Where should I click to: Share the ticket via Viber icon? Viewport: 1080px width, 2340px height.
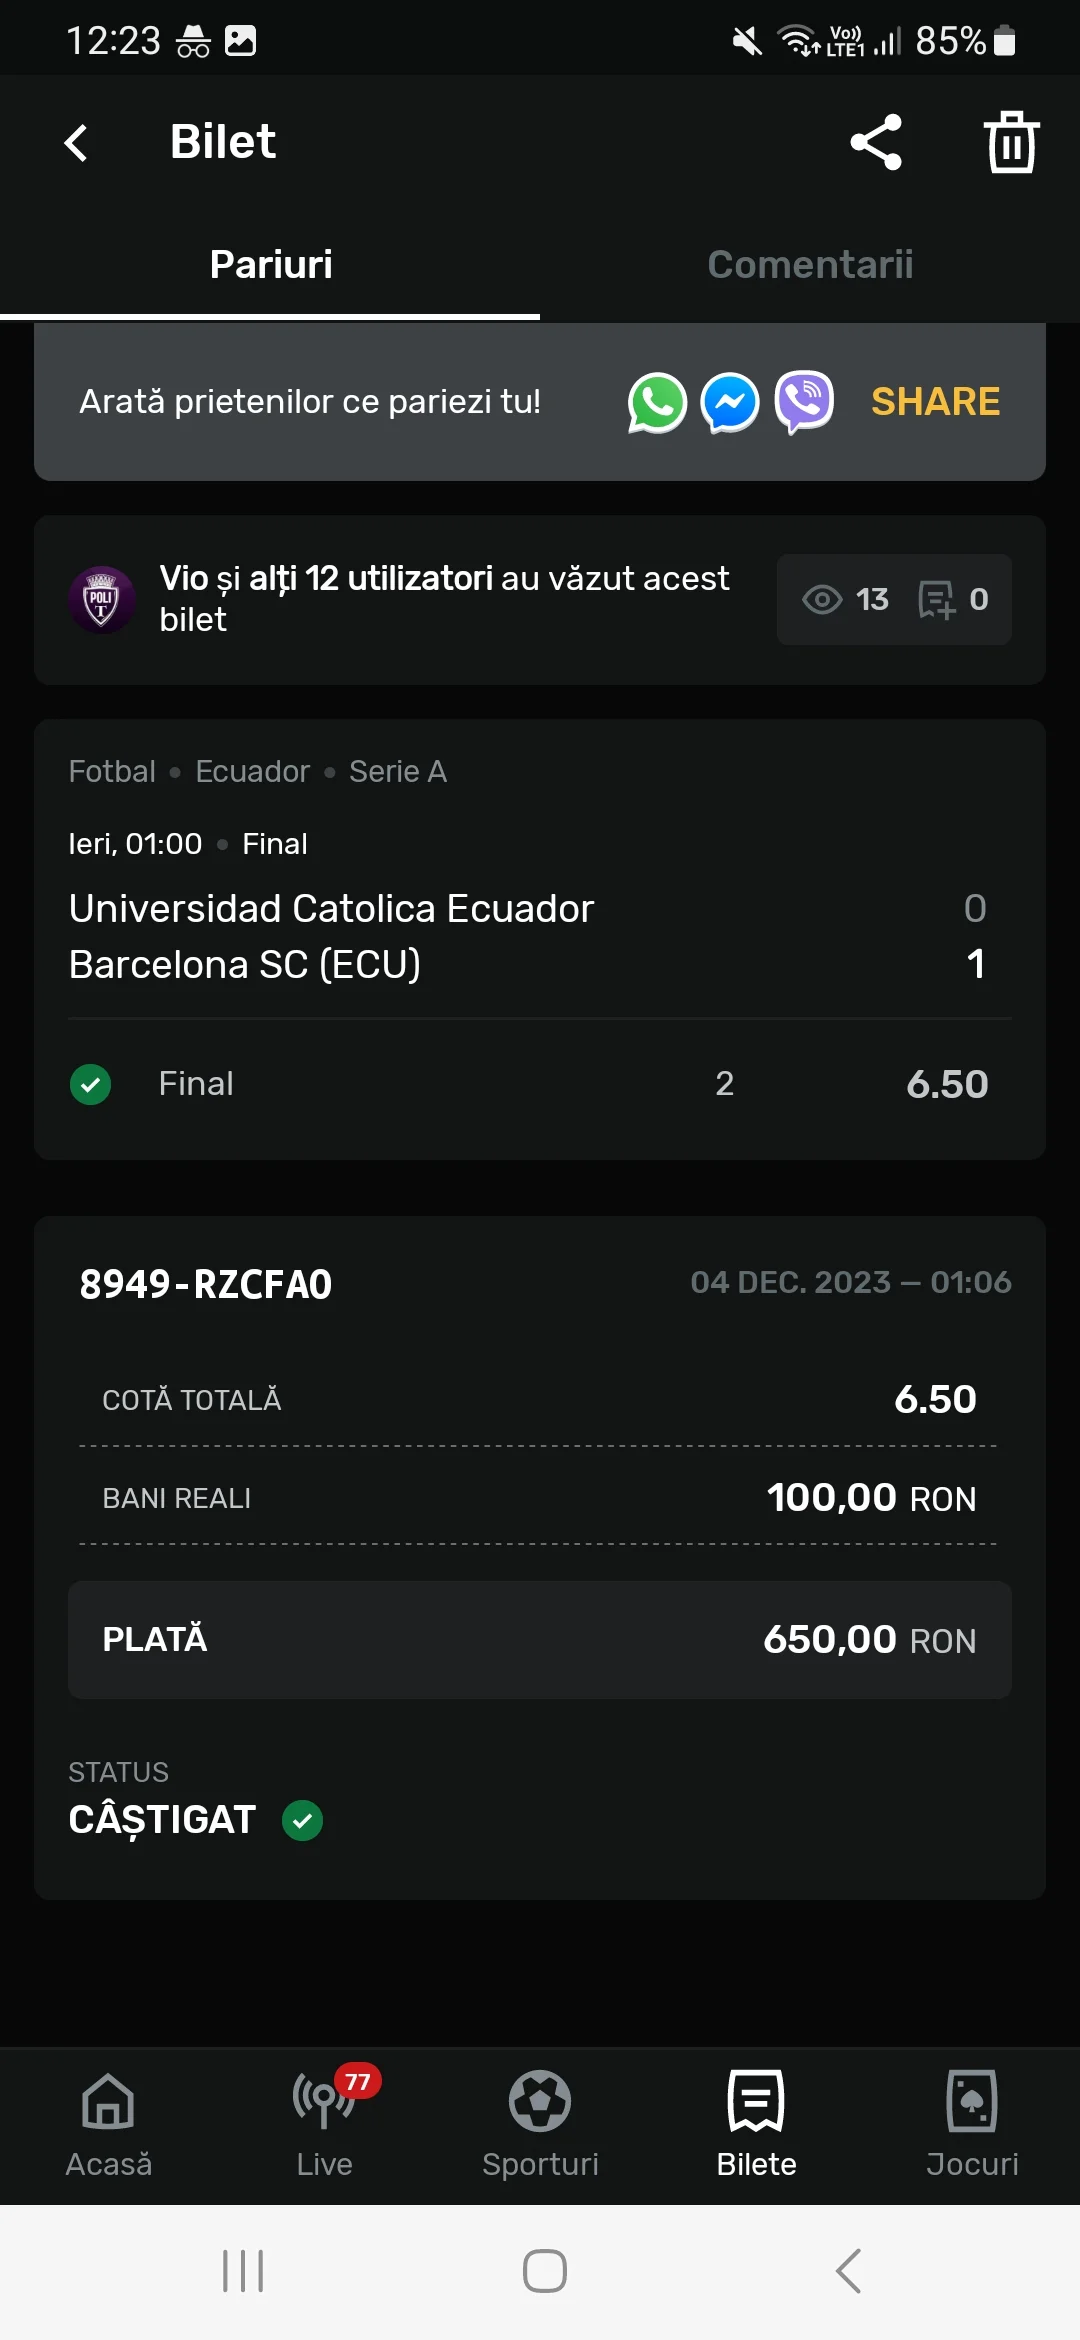coord(804,402)
